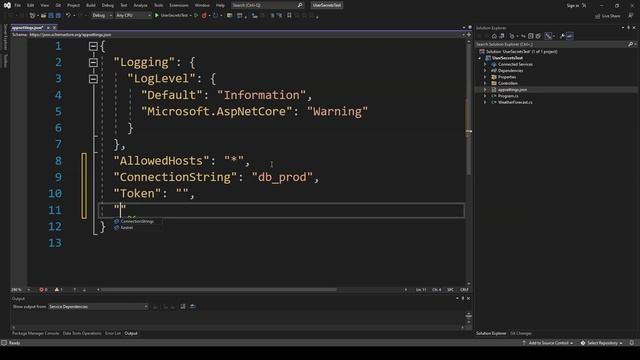The image size is (640, 360).
Task: Choose ConnectionStrings from the autocomplete list
Action: pos(137,221)
